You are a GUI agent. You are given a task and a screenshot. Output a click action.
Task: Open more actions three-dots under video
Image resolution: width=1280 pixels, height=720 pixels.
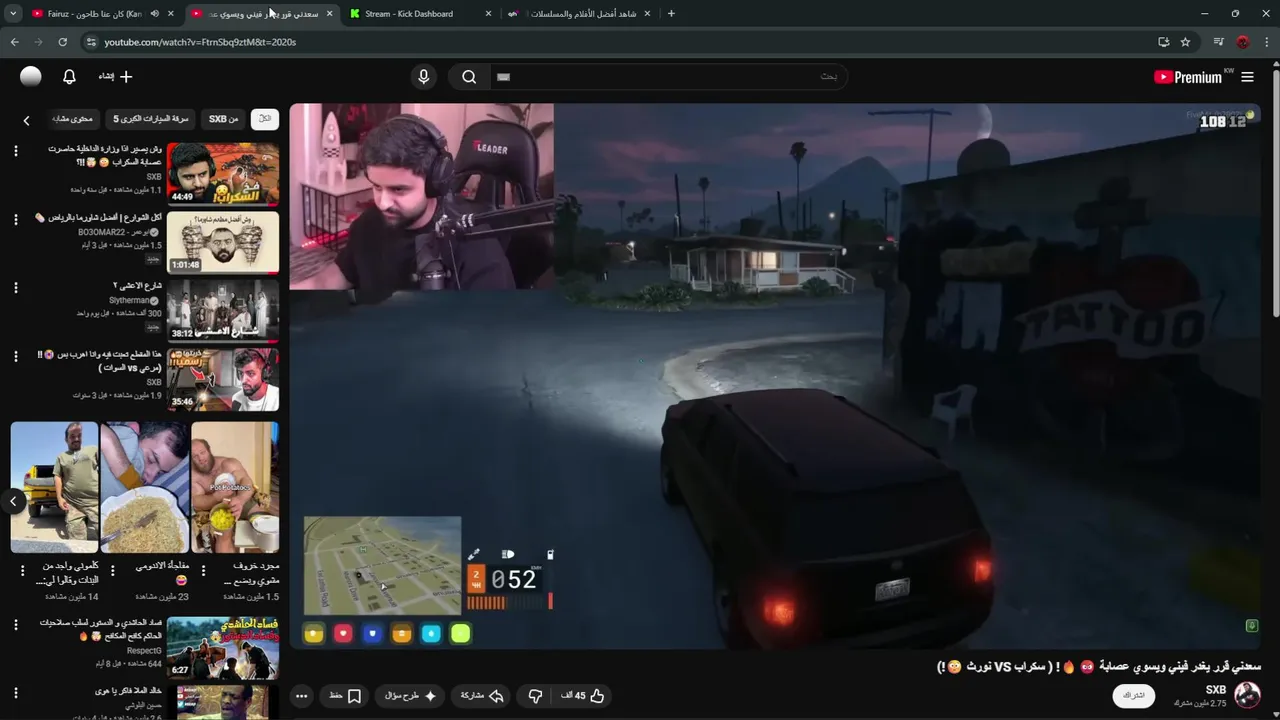(x=302, y=696)
